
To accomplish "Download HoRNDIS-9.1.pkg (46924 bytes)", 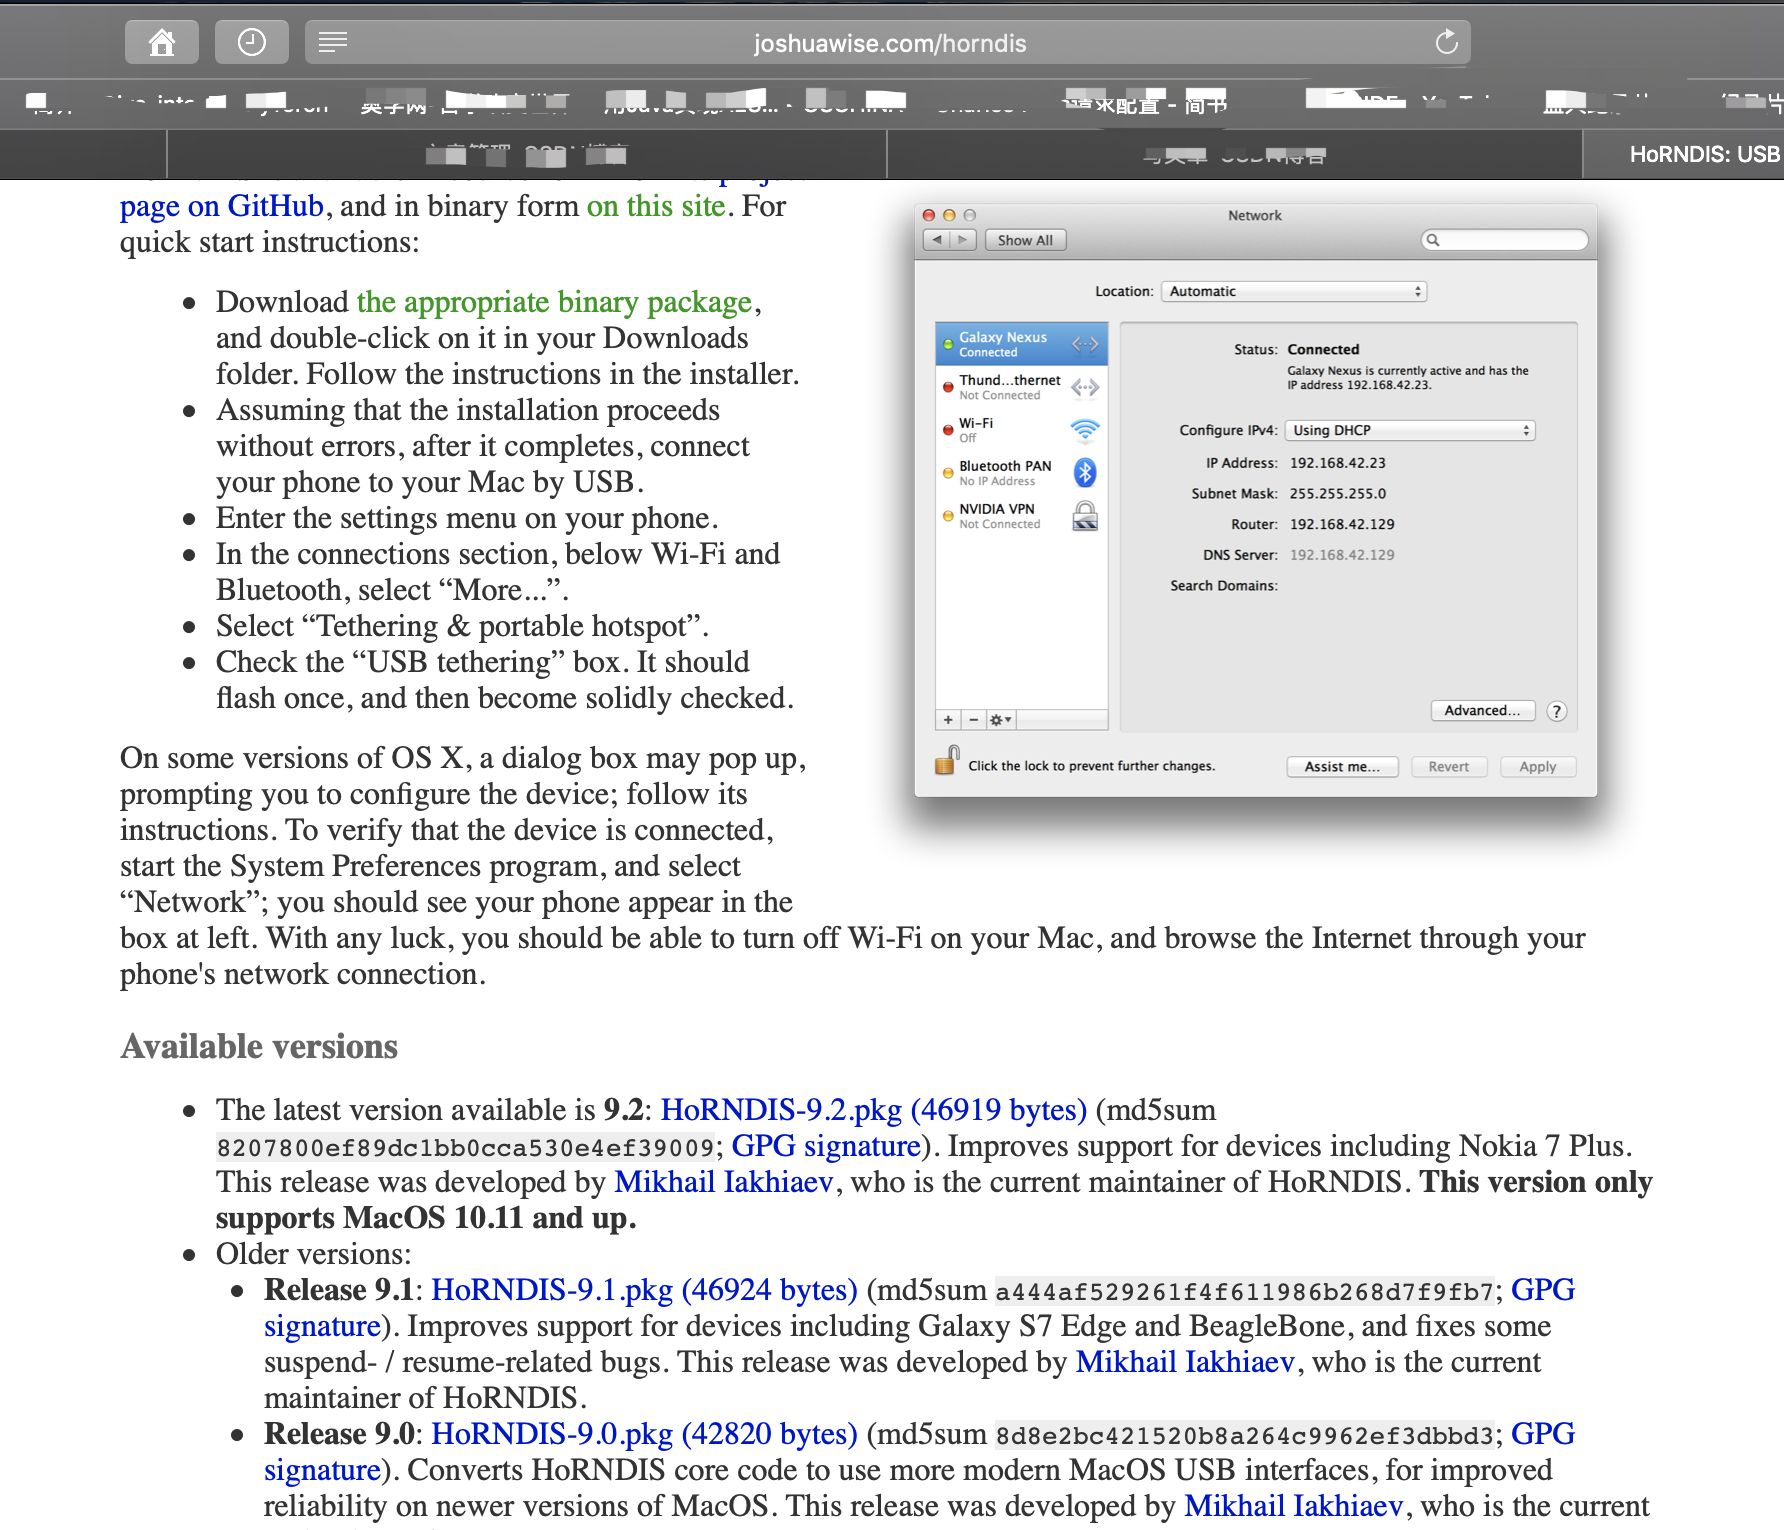I will click(645, 1290).
